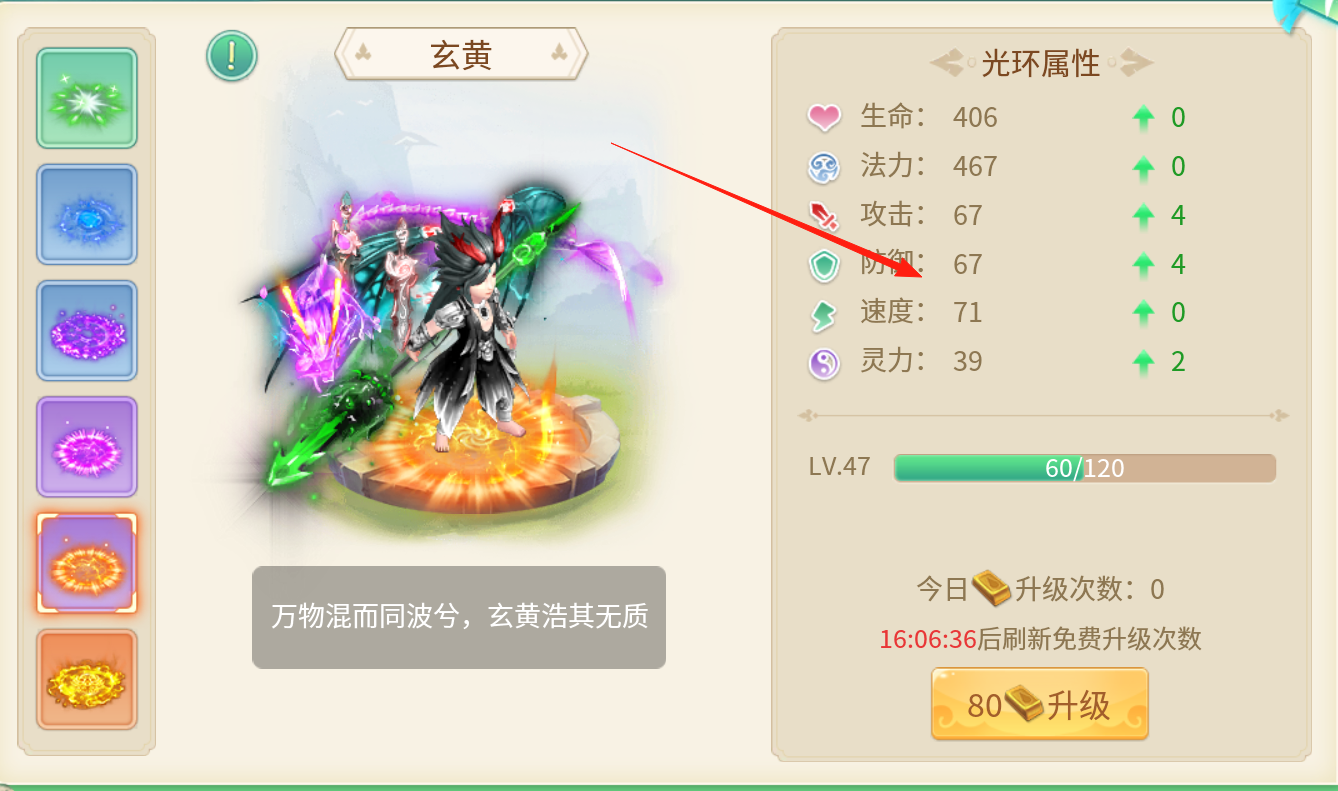This screenshot has height=791, width=1338.
Task: Select the golden yellow halo thumbnail
Action: 87,679
